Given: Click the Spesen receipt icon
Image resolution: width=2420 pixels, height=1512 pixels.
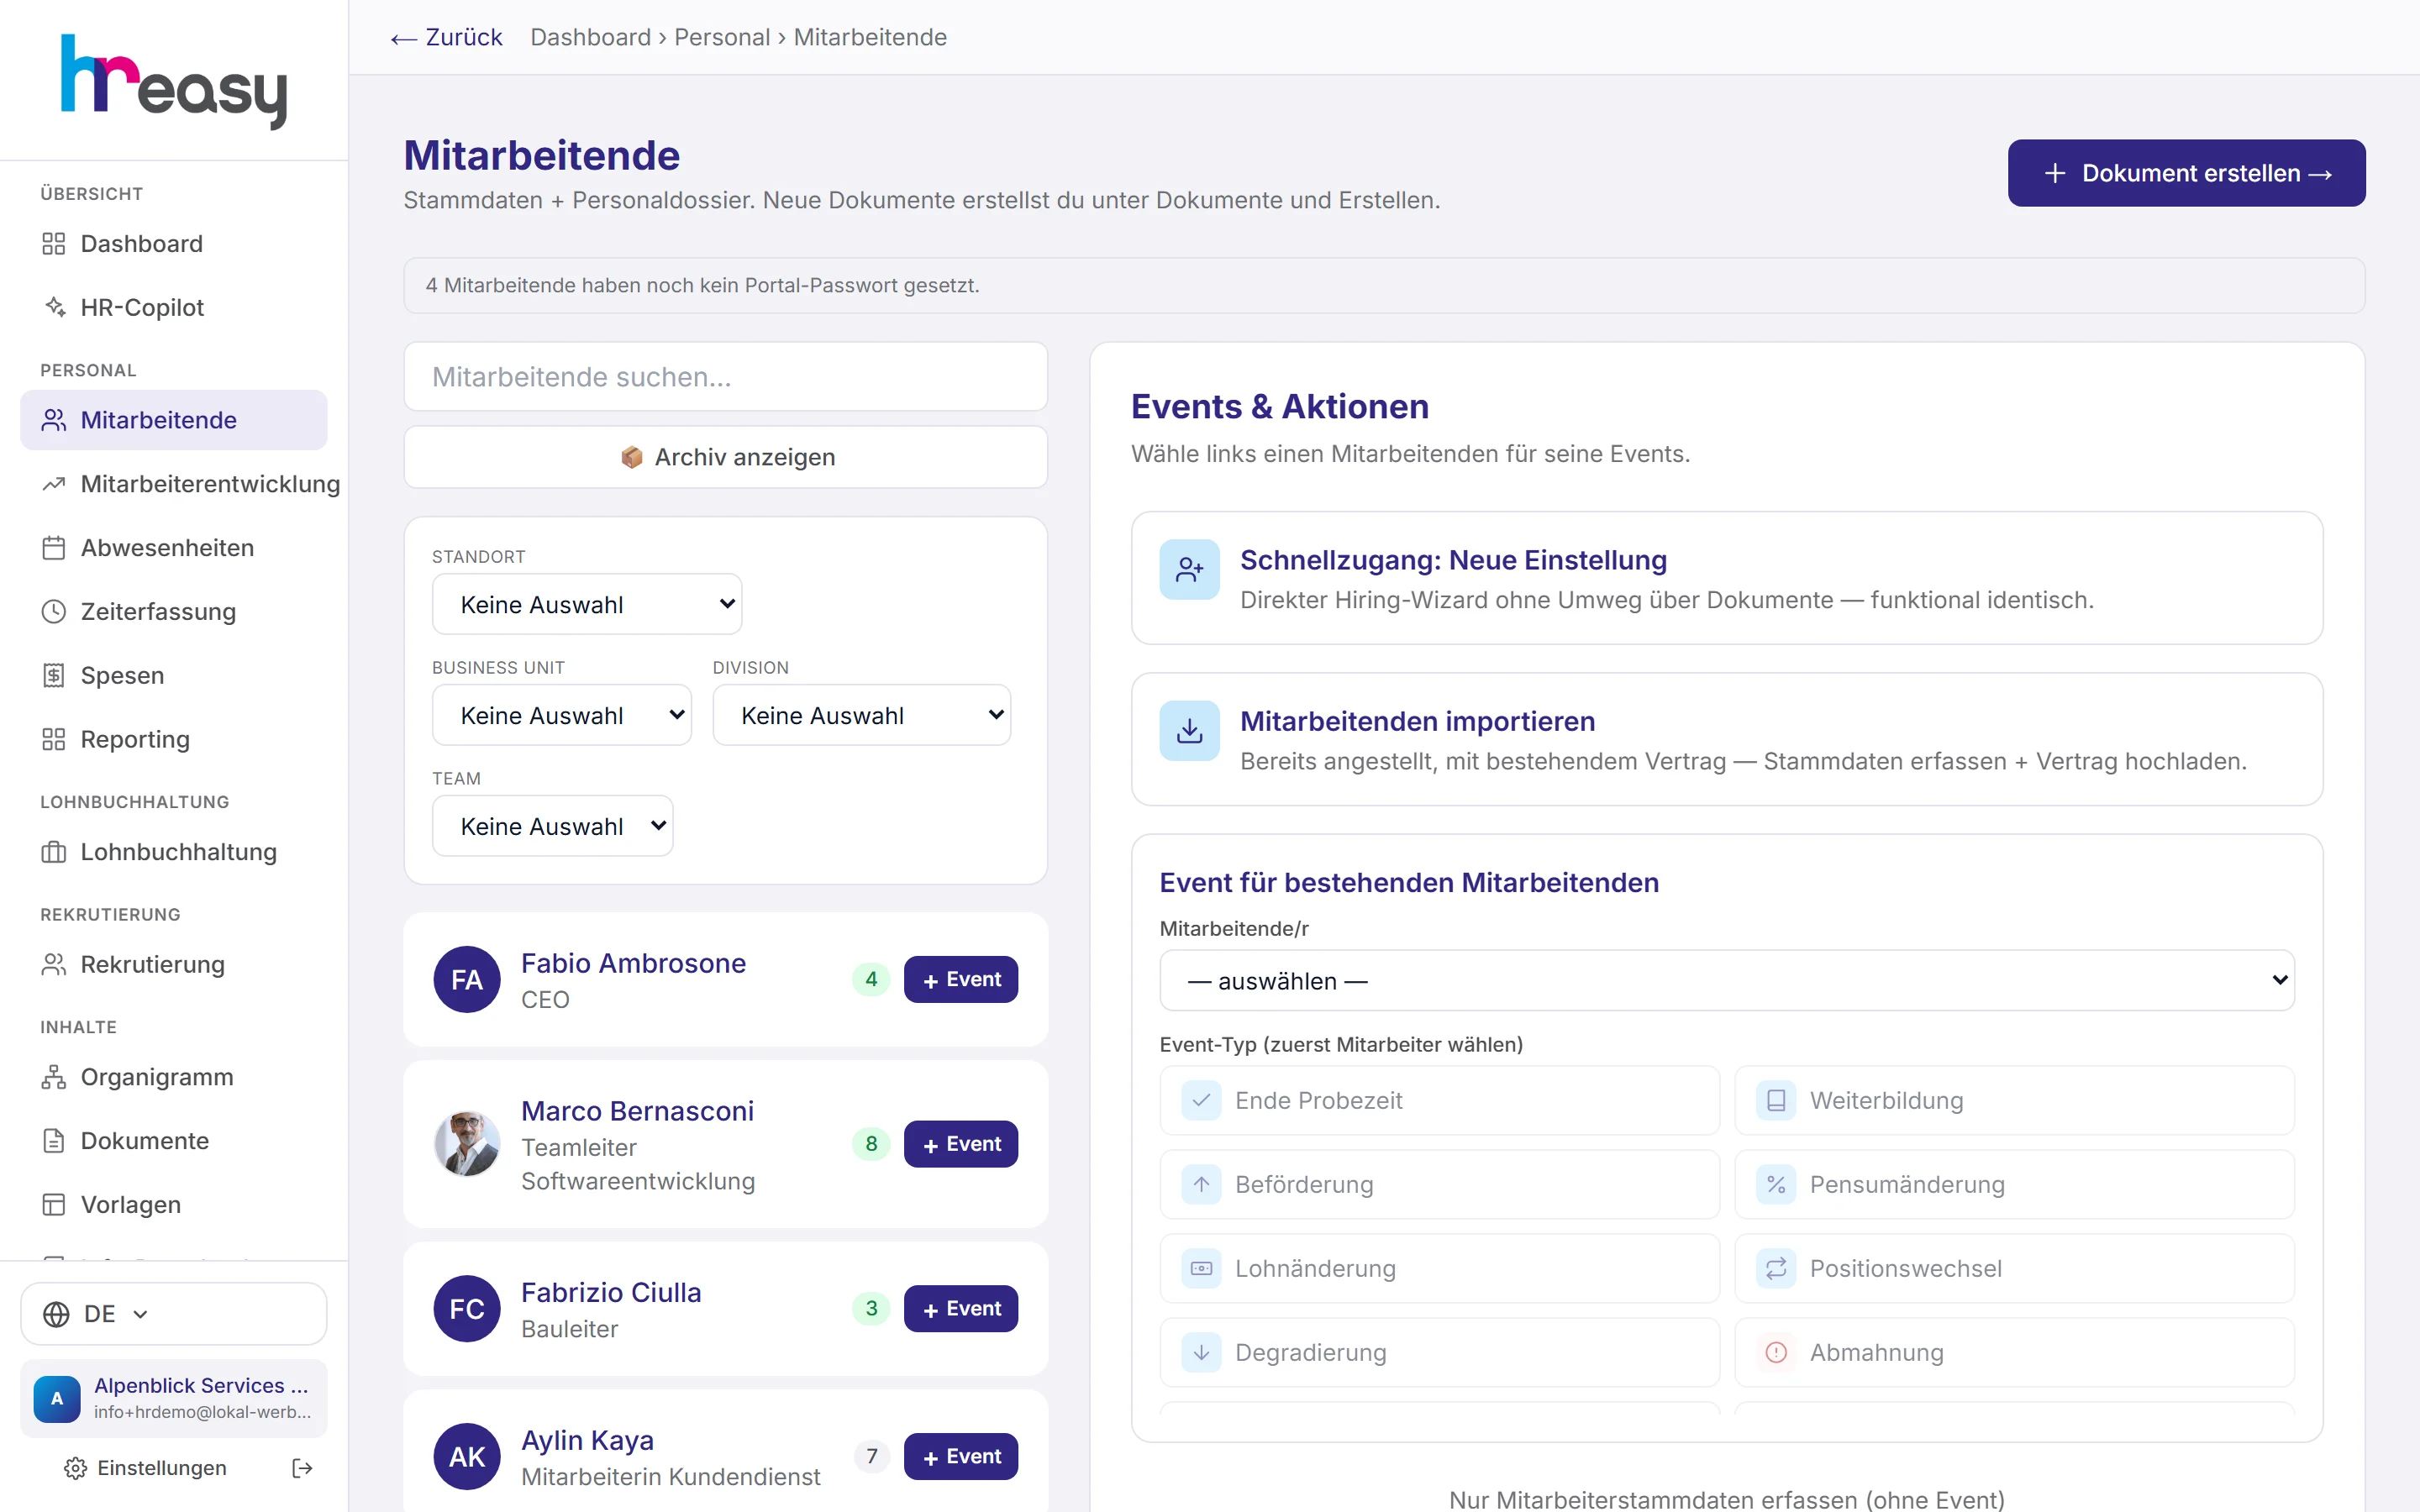Looking at the screenshot, I should [54, 676].
